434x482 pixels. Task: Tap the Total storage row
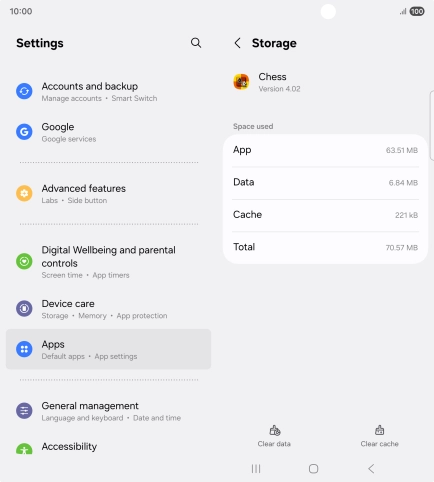pyautogui.click(x=325, y=247)
